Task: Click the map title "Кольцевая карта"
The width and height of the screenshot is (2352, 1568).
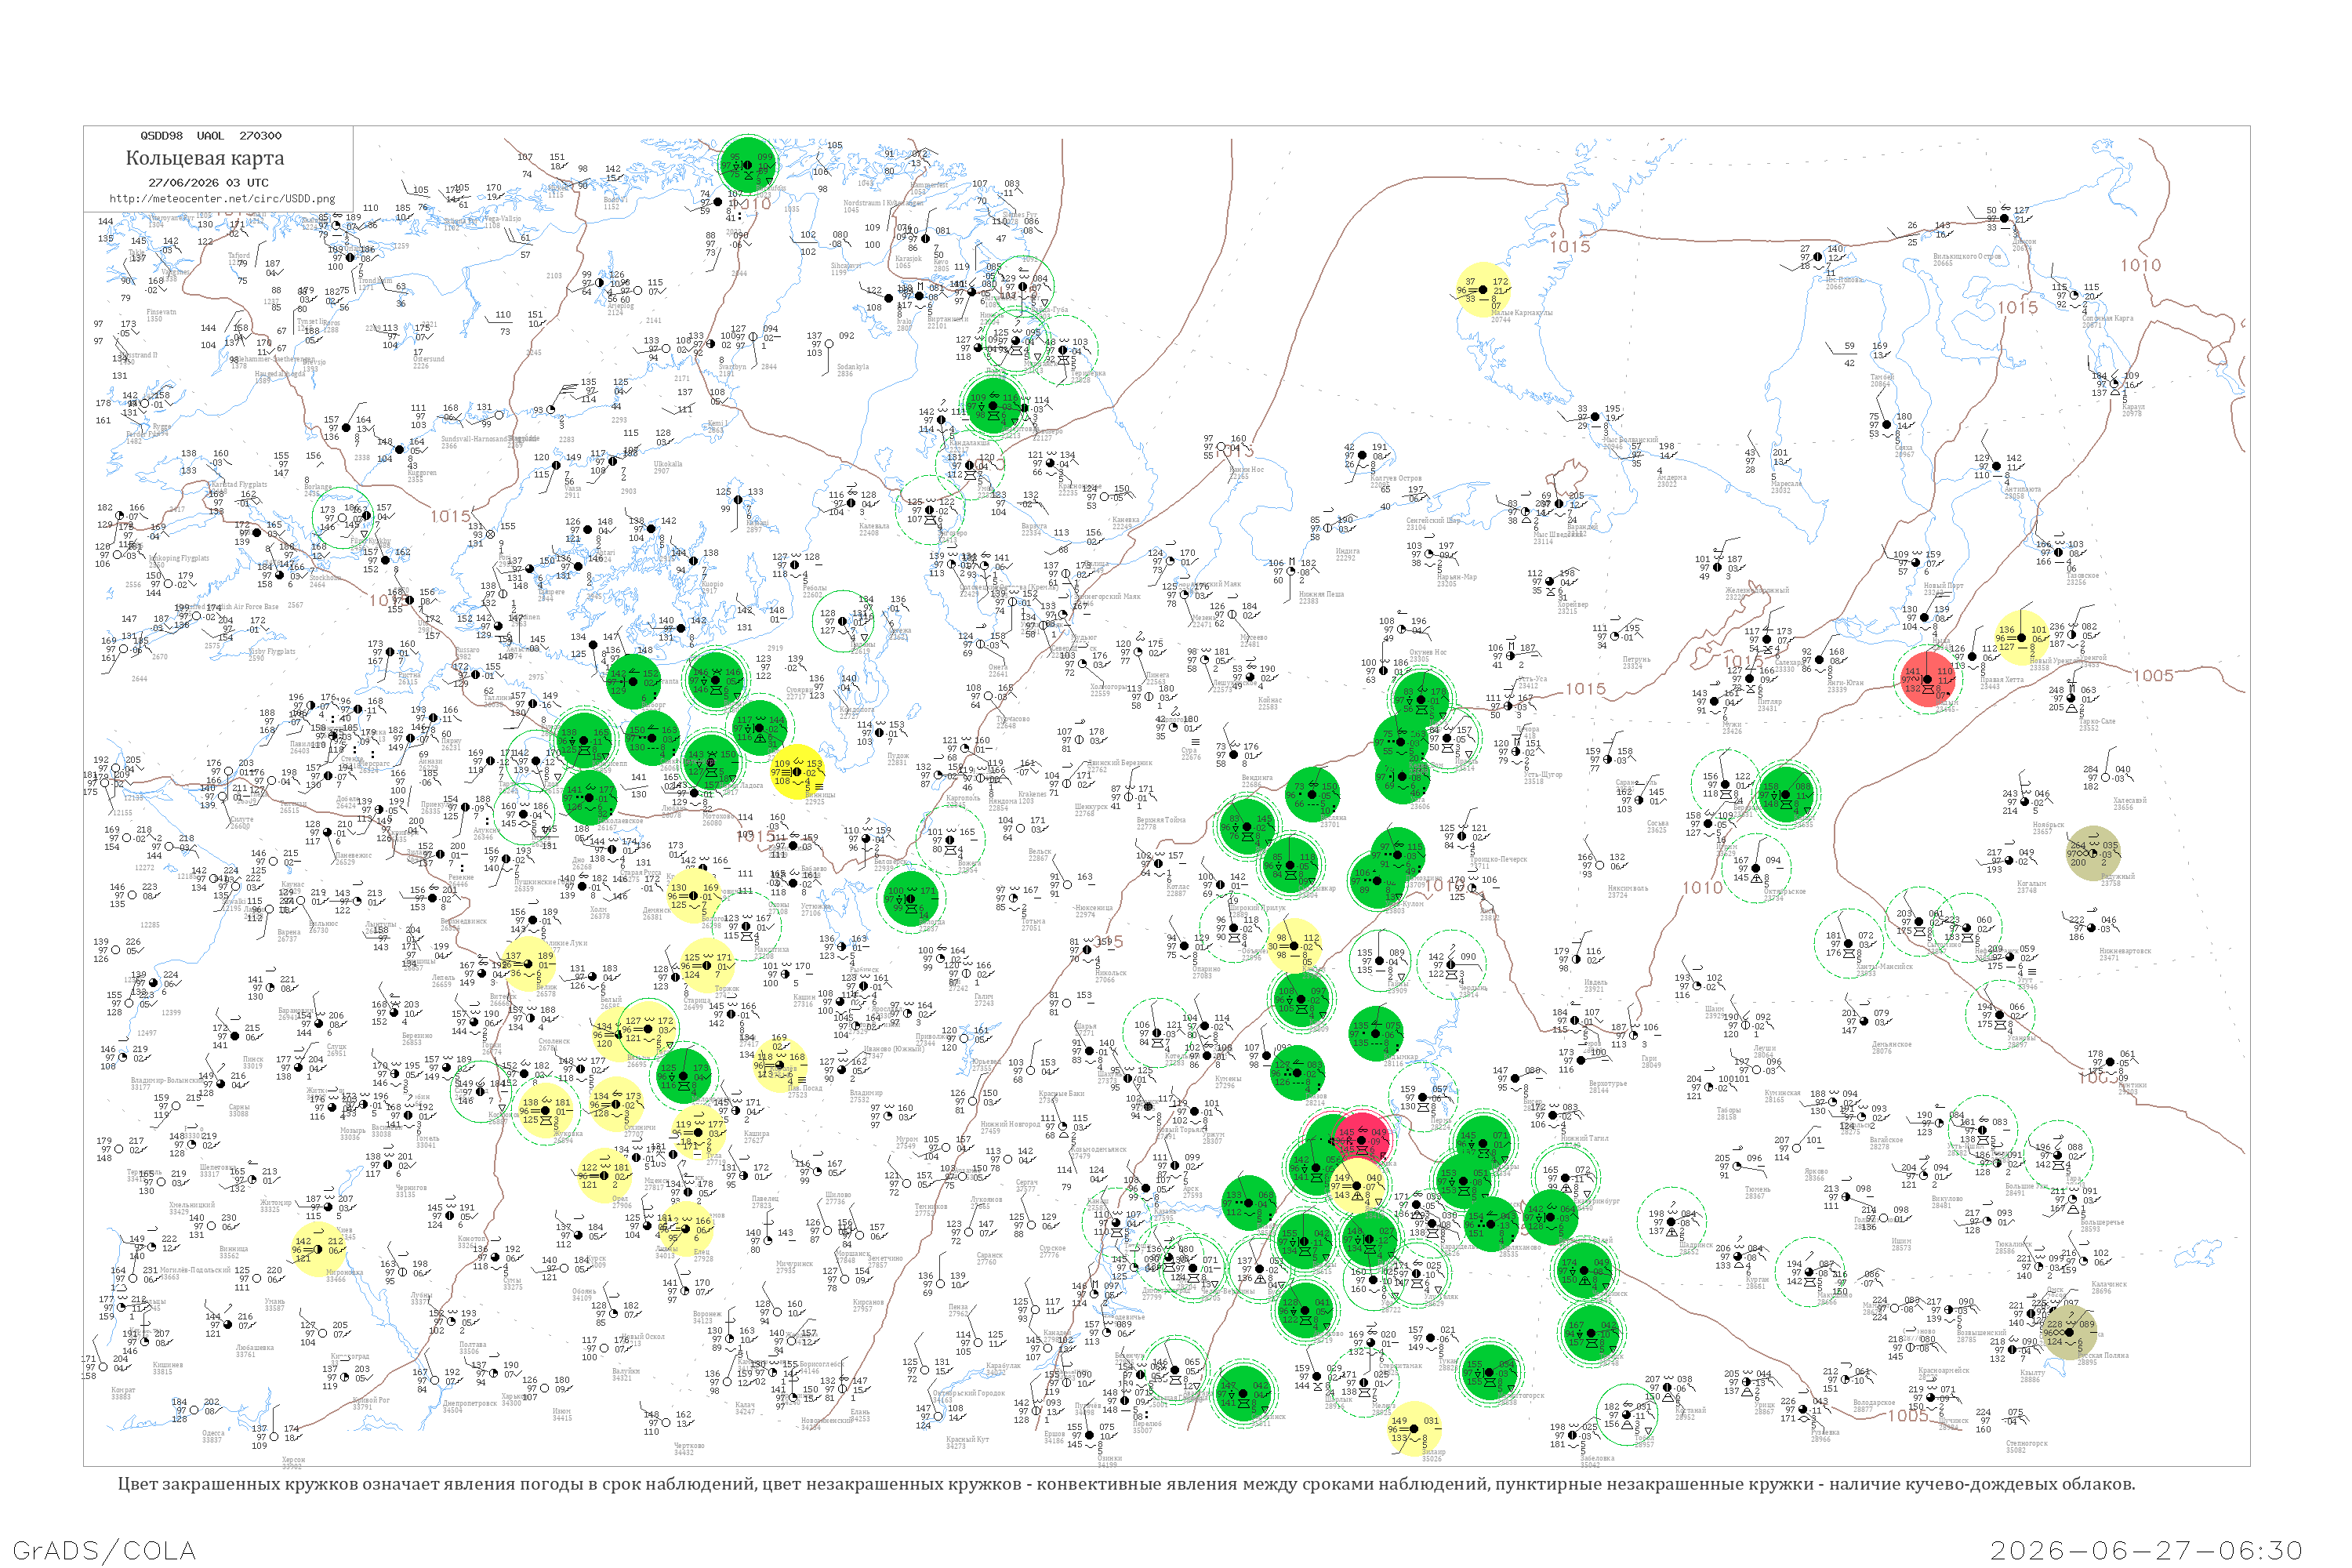Action: coord(205,158)
